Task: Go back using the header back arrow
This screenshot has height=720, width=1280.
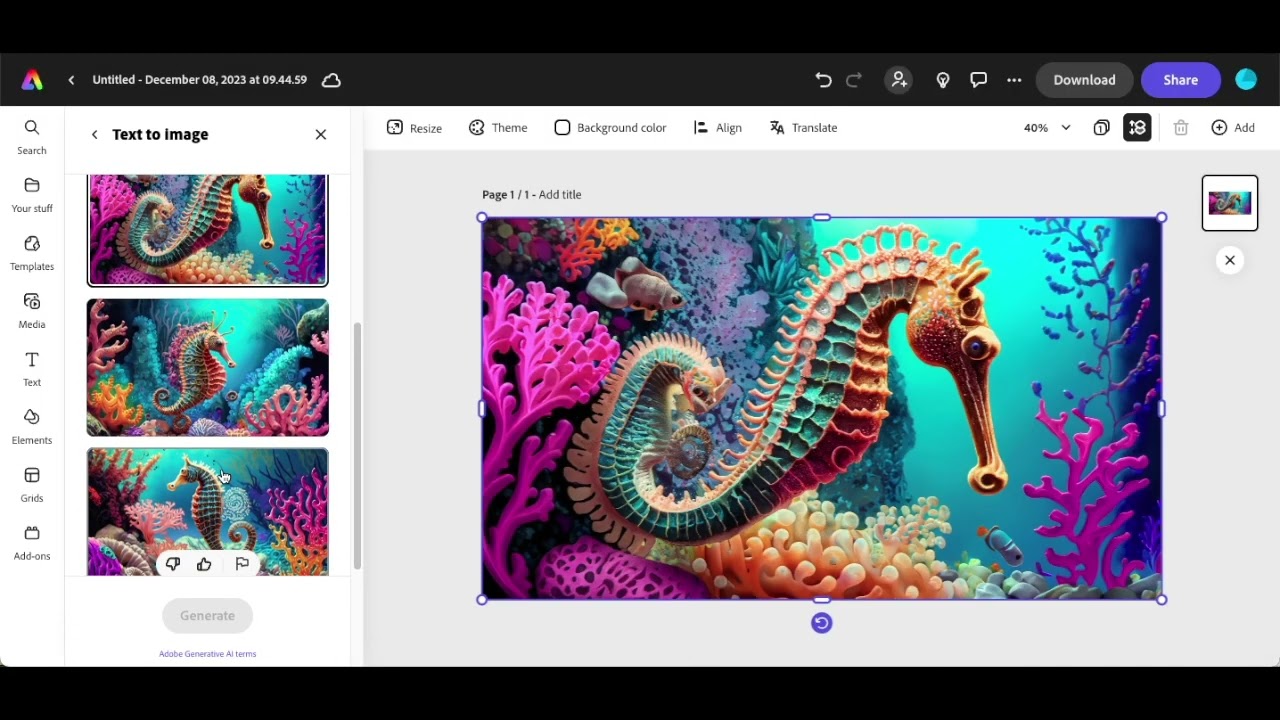Action: tap(71, 80)
